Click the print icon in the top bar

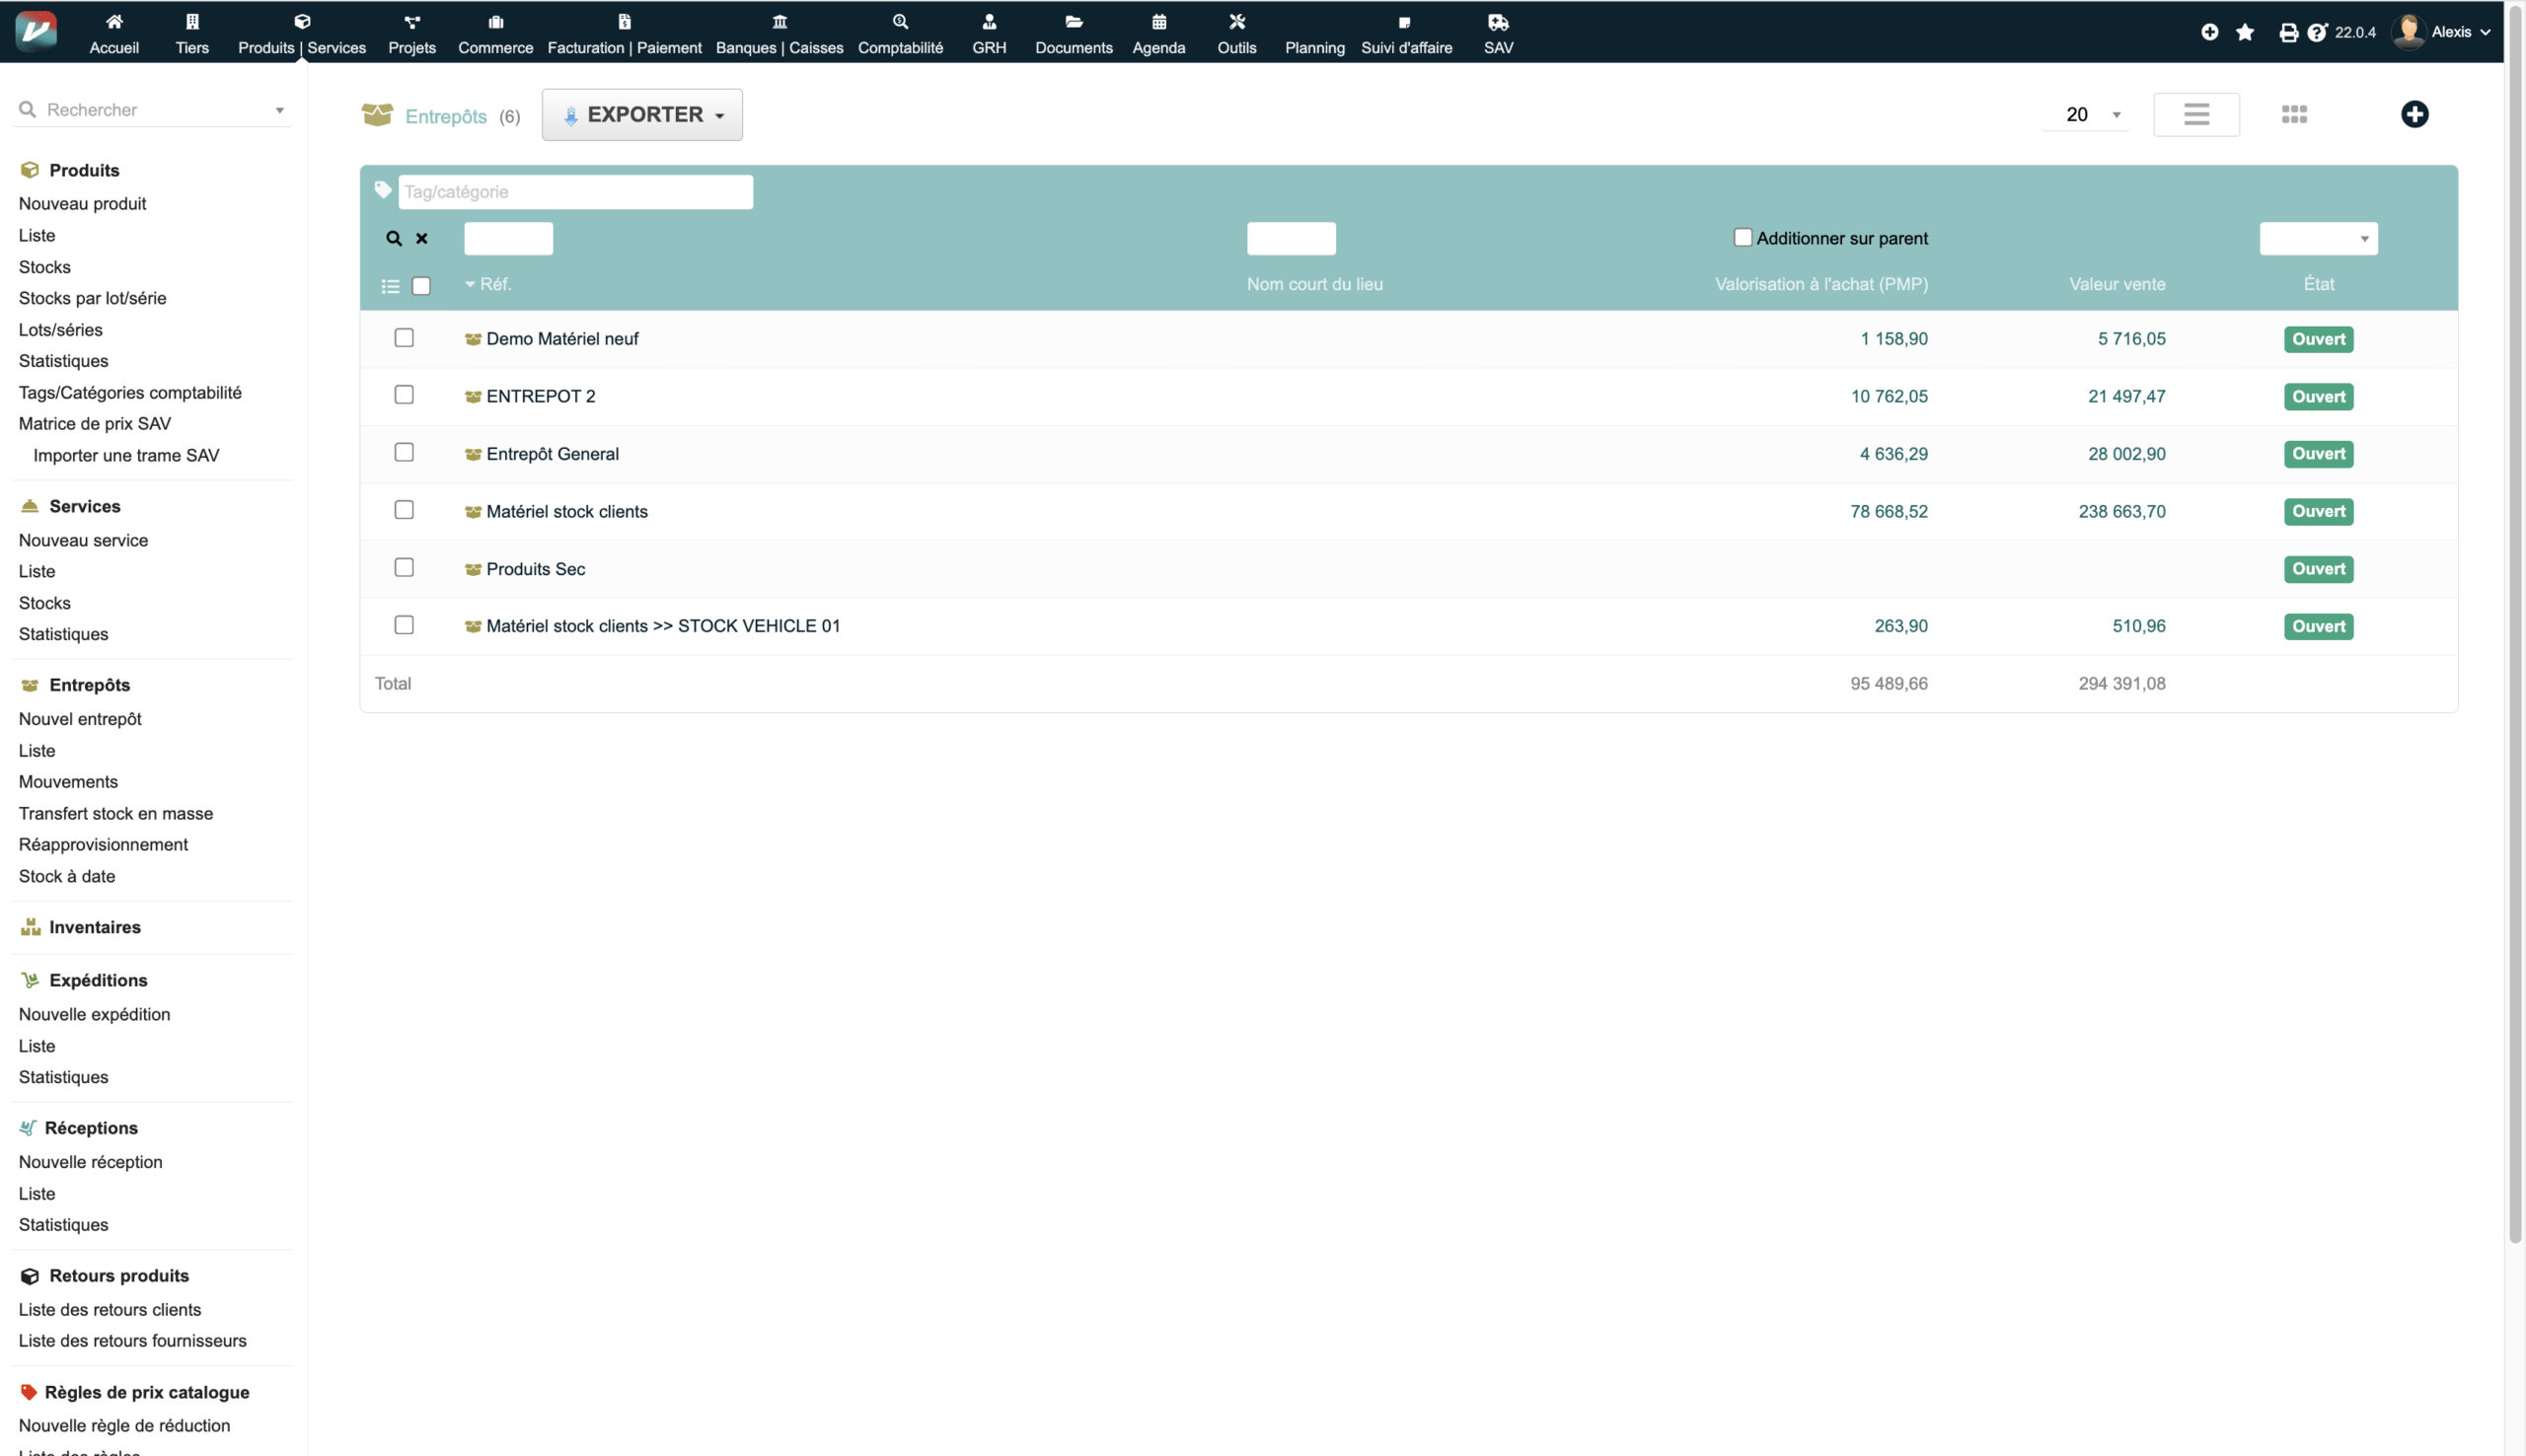tap(2288, 32)
